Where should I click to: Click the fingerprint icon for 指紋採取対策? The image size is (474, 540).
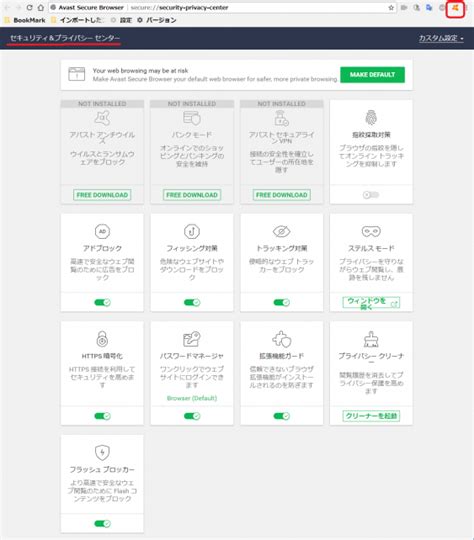[x=371, y=118]
